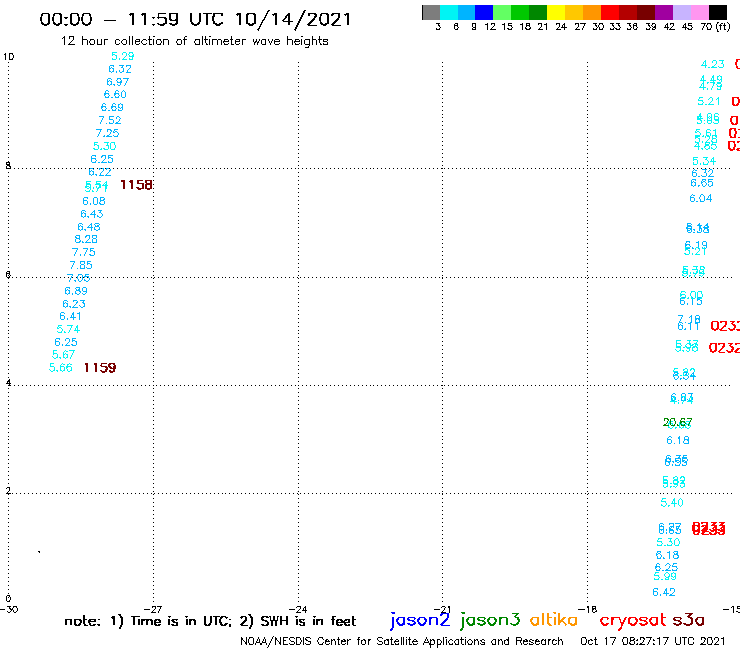Viewport: 740px width, 650px height.
Task: Click the black swatch ending the color scale
Action: [x=717, y=12]
